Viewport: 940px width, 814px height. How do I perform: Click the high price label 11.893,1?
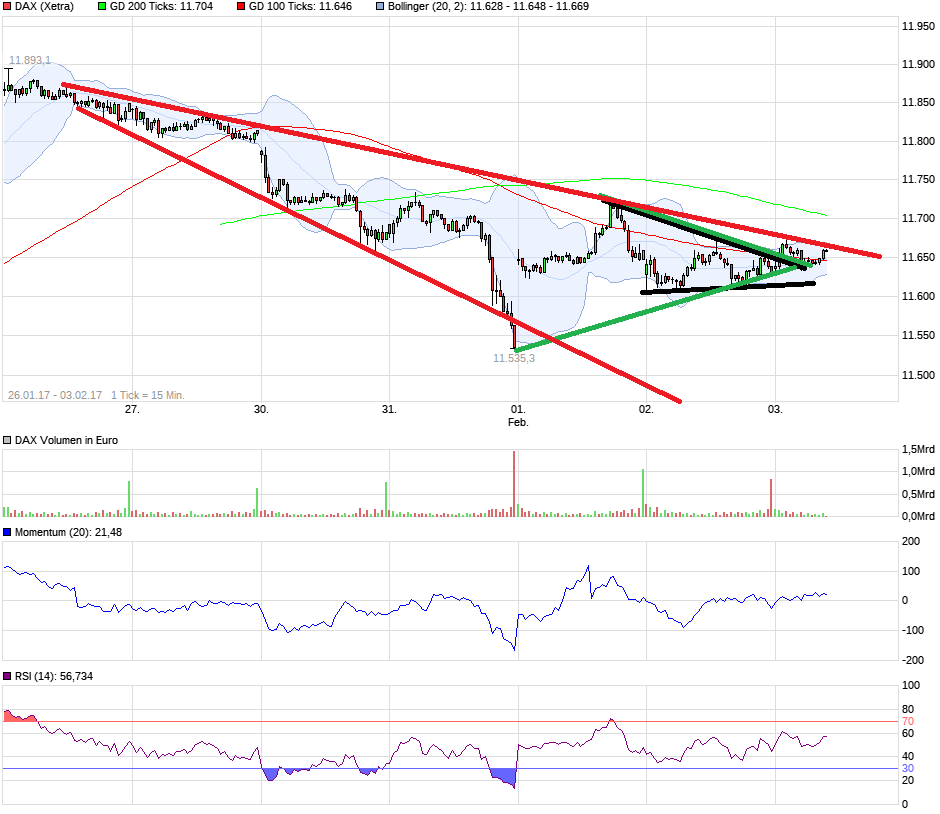pos(30,60)
